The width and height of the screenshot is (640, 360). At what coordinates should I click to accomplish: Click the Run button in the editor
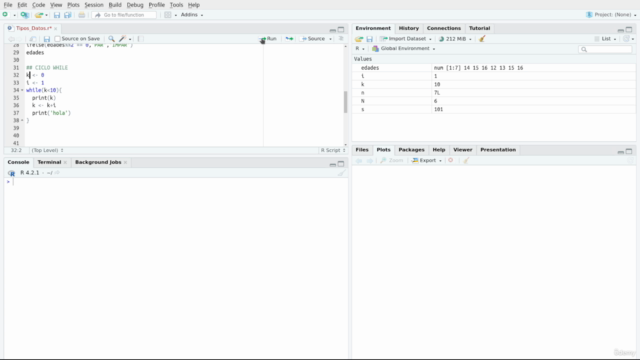coord(268,39)
